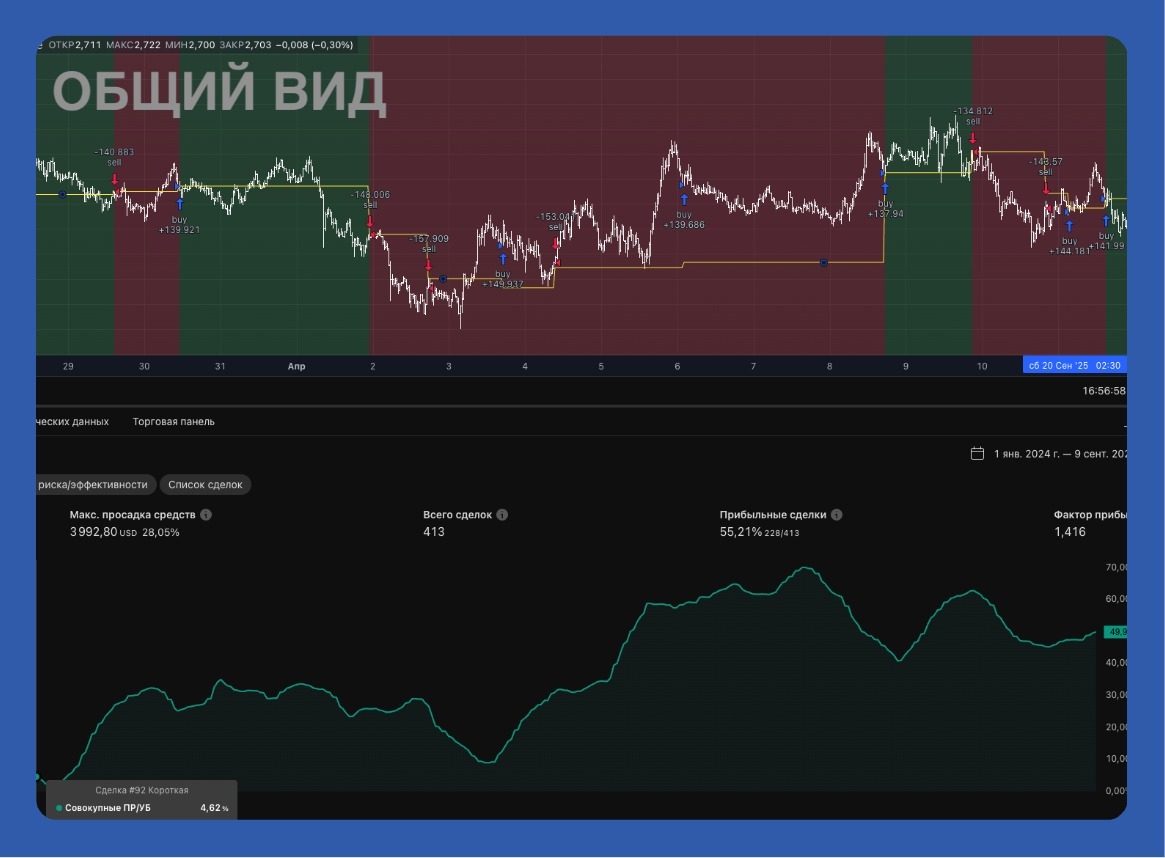
Task: Click red sell arrow labeled -134.812
Action: click(973, 137)
